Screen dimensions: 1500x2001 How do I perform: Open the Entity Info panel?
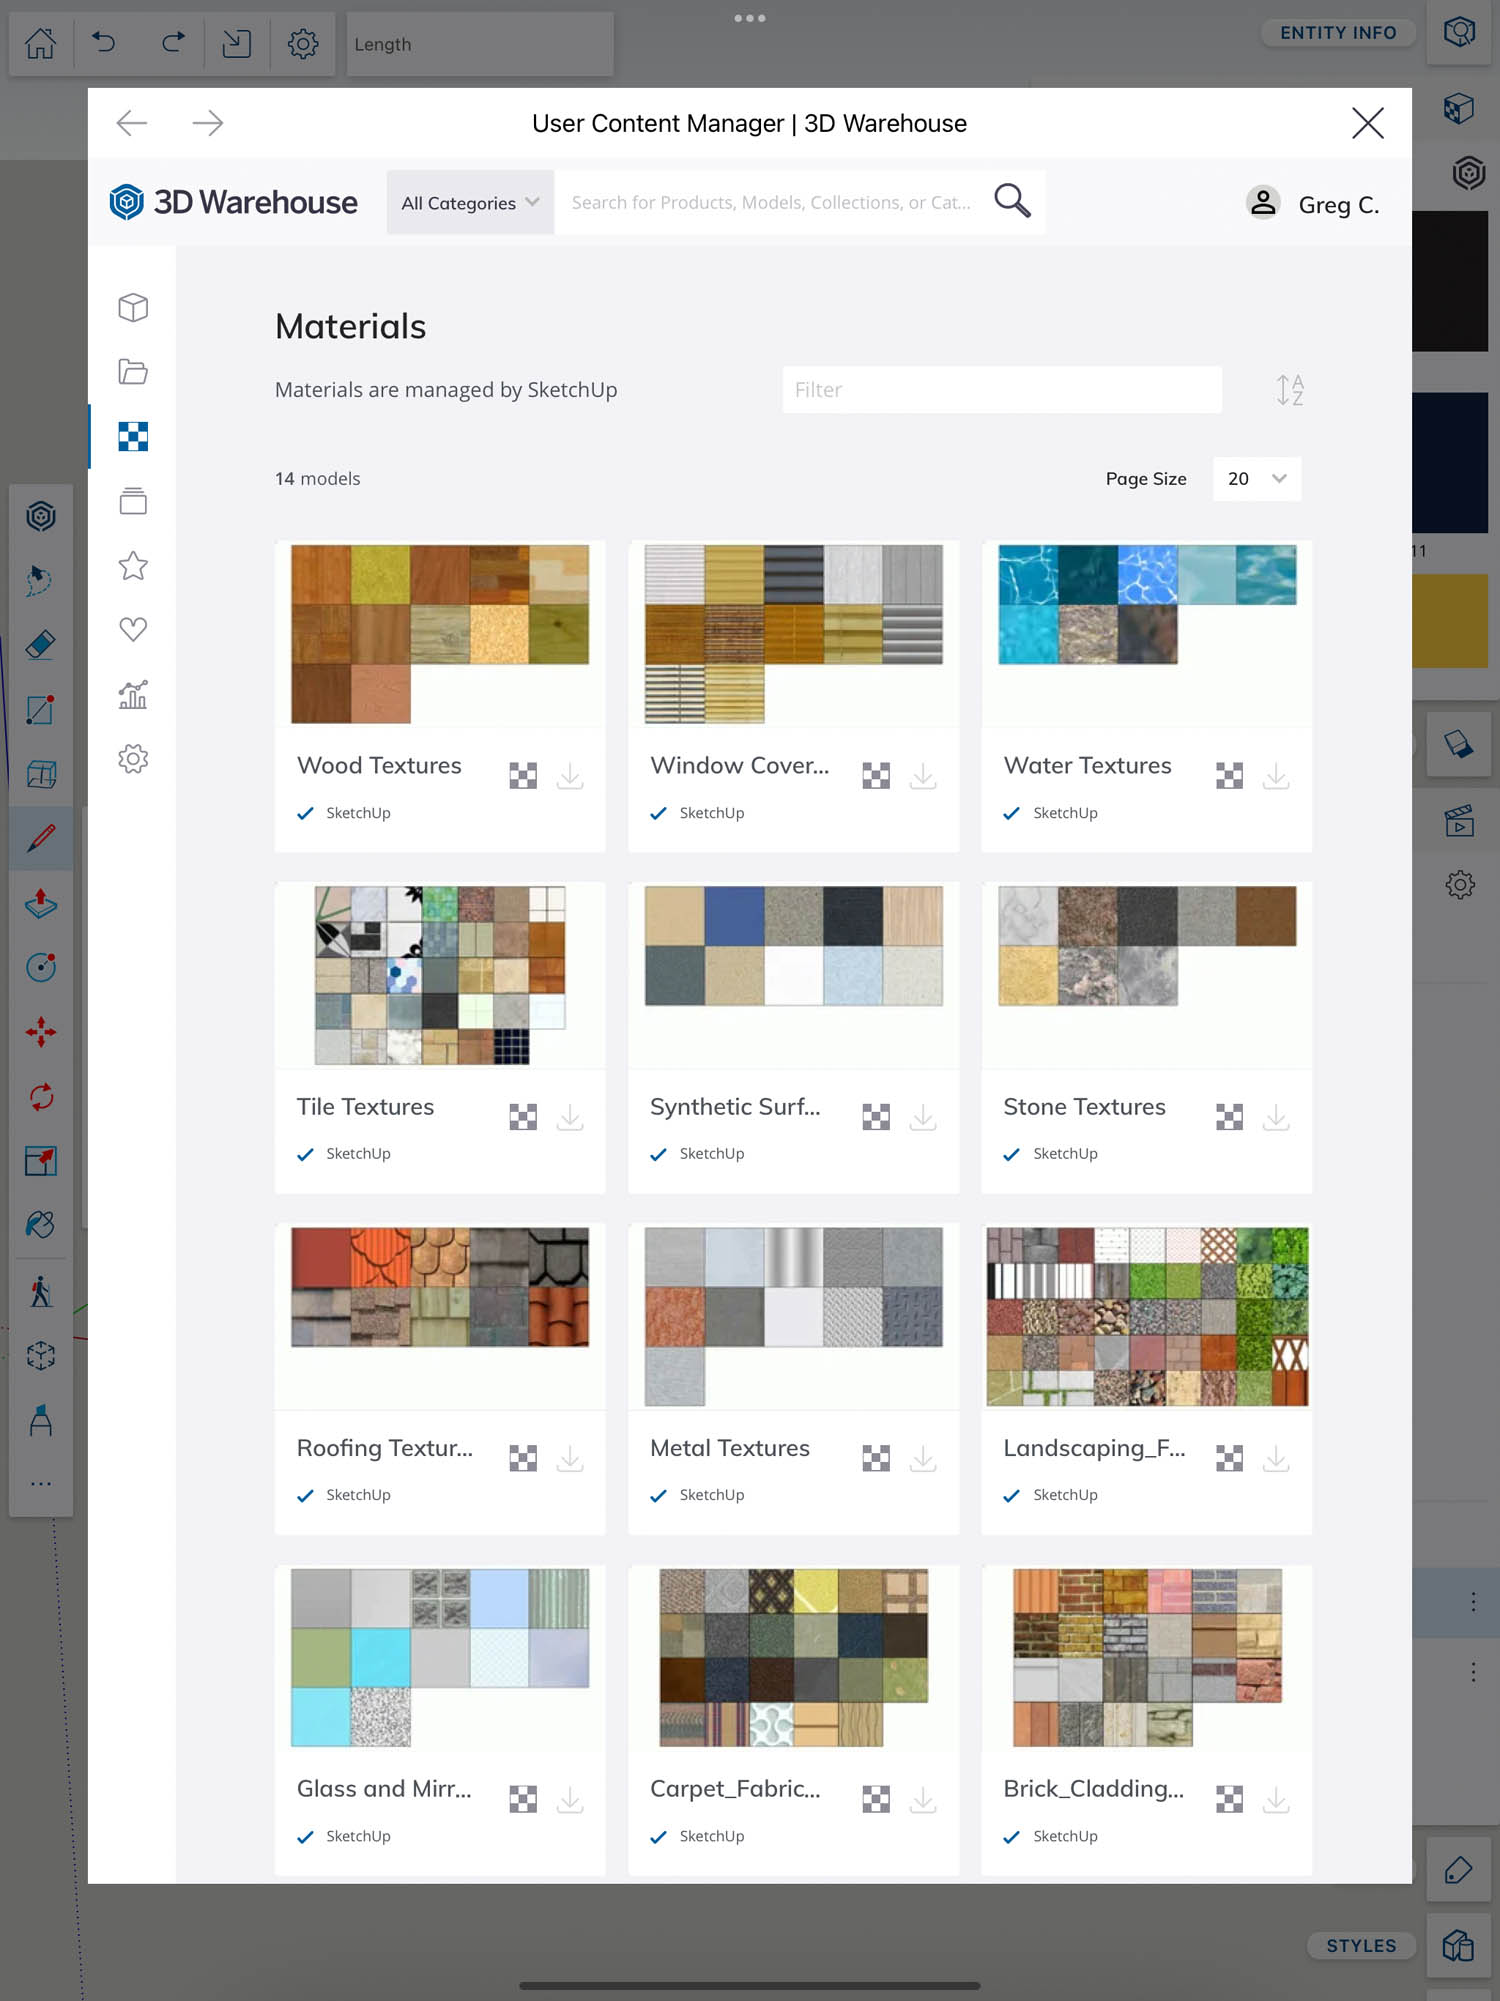pos(1337,33)
